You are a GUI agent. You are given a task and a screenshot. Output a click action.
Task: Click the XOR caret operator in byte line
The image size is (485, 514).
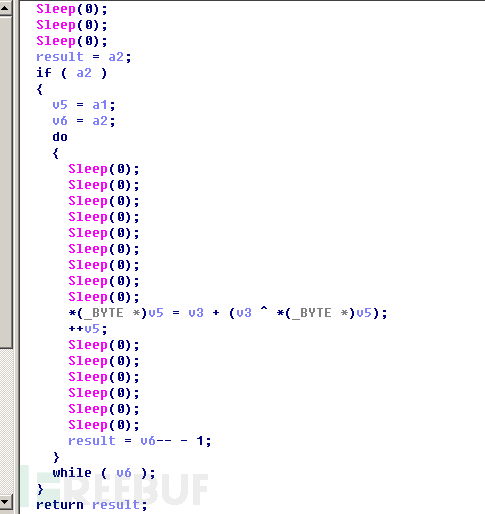pyautogui.click(x=264, y=310)
